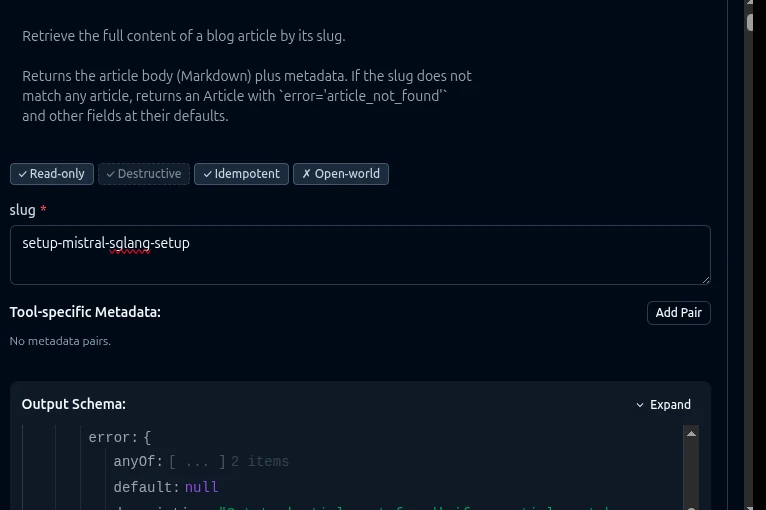Click the '2 items' count label
The image size is (766, 510).
tap(260, 462)
